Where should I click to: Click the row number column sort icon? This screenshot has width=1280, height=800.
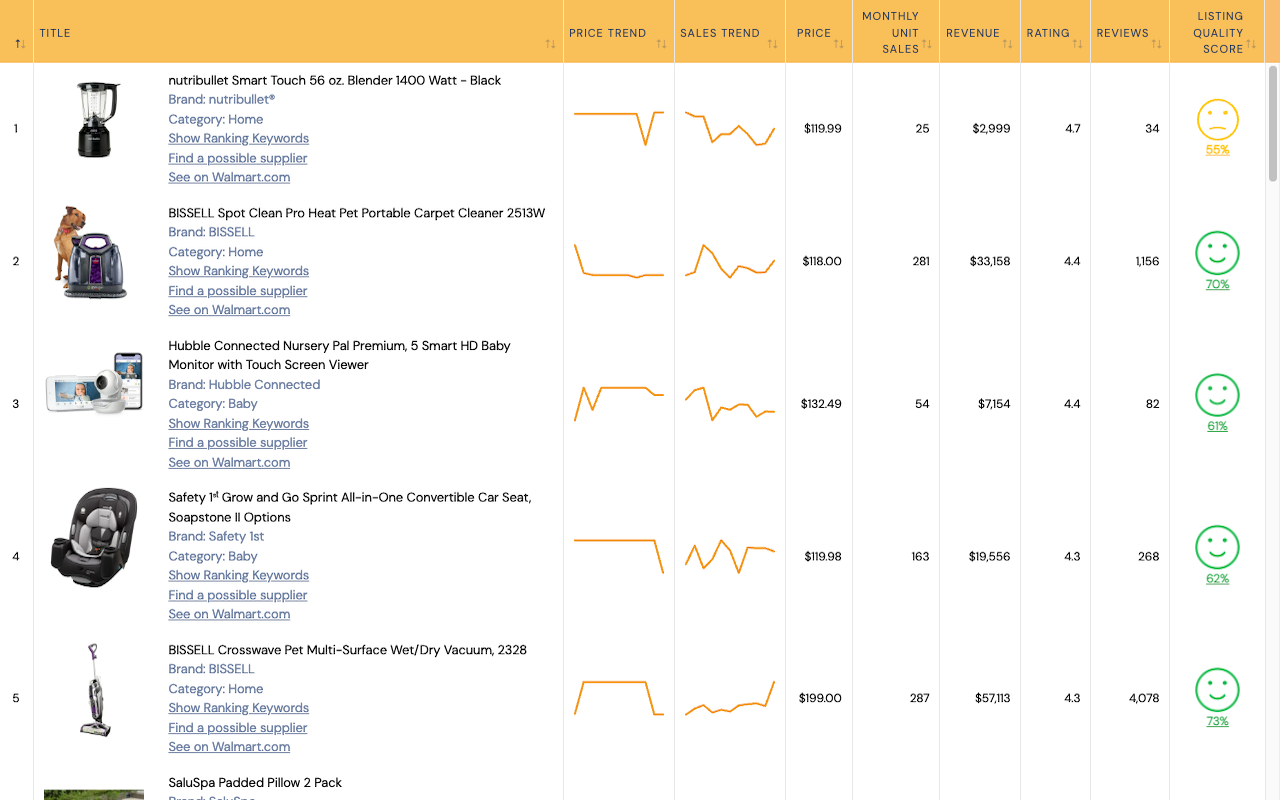click(x=20, y=44)
